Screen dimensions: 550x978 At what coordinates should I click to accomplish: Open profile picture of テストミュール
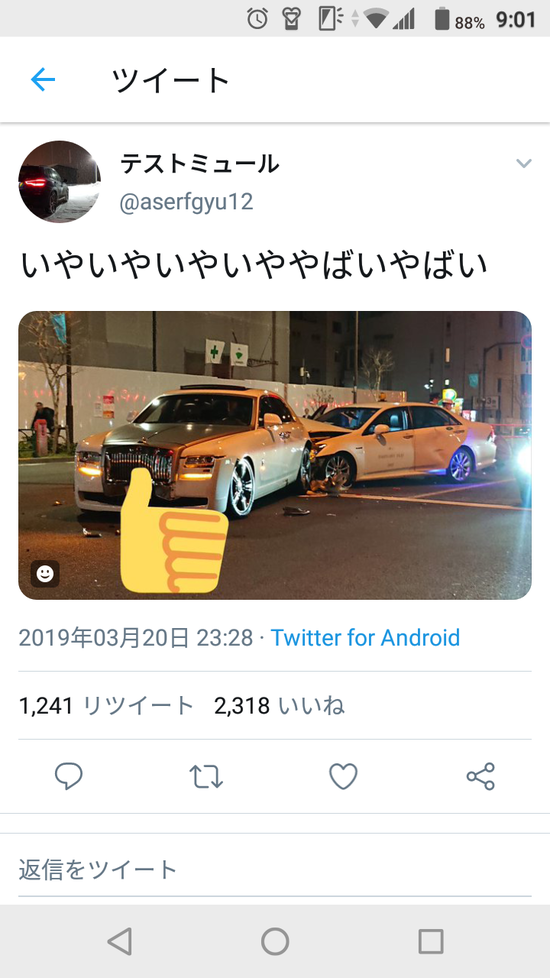pos(59,182)
